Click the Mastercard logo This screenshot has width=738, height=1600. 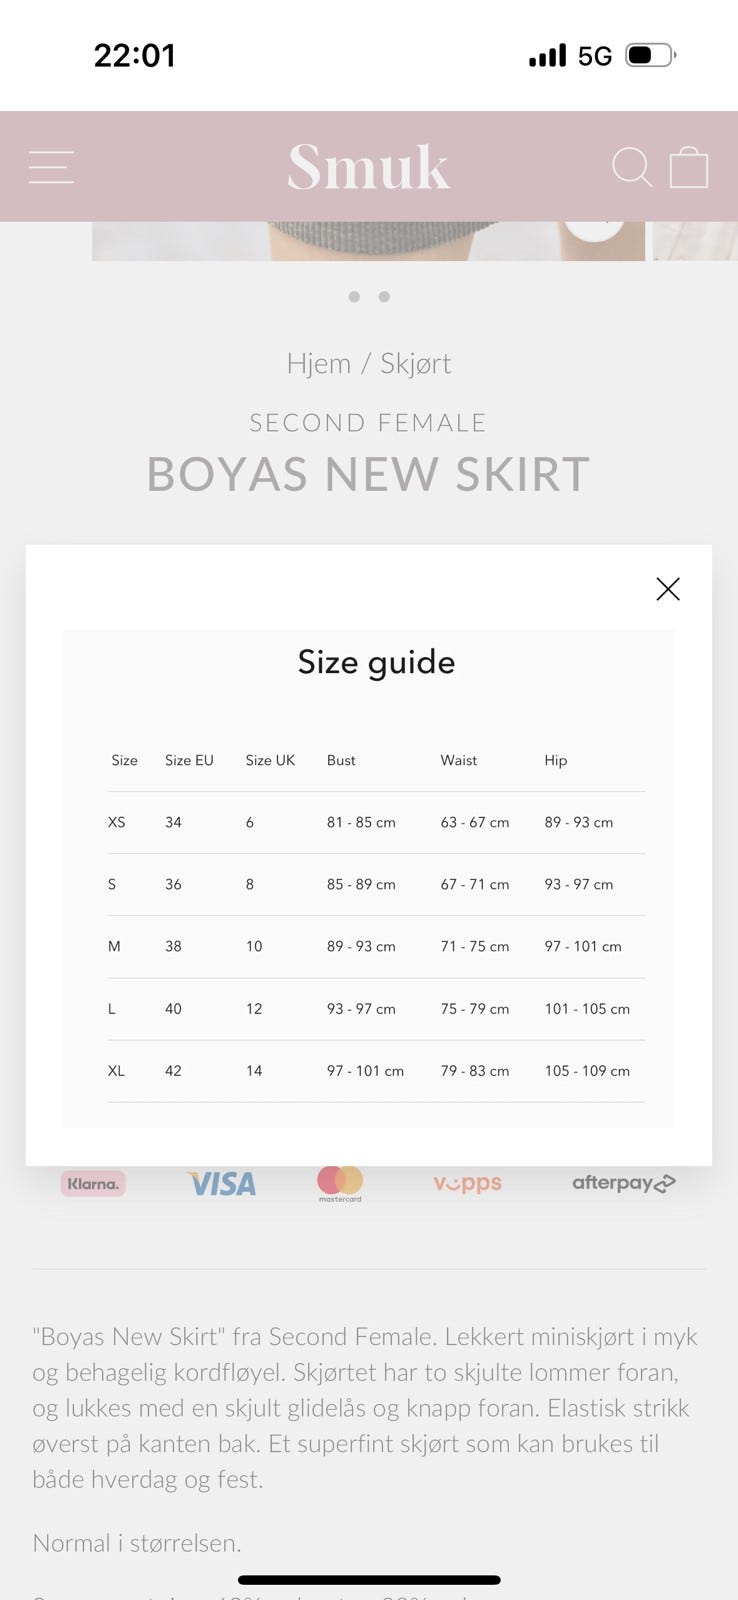click(340, 1183)
